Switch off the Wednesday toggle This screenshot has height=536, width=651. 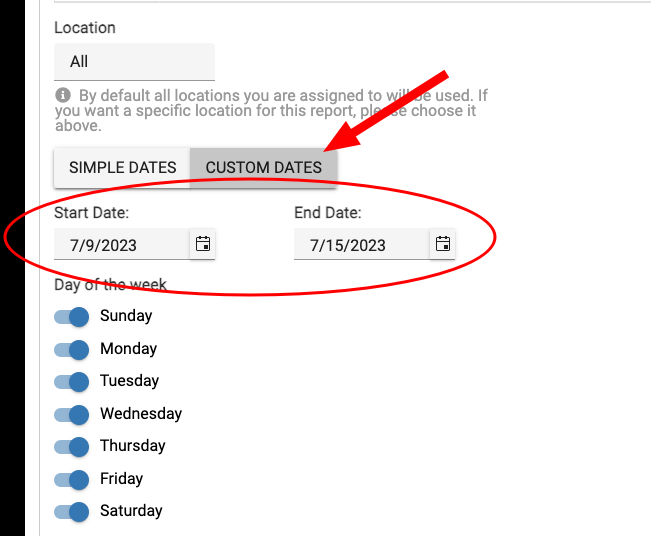[x=72, y=414]
